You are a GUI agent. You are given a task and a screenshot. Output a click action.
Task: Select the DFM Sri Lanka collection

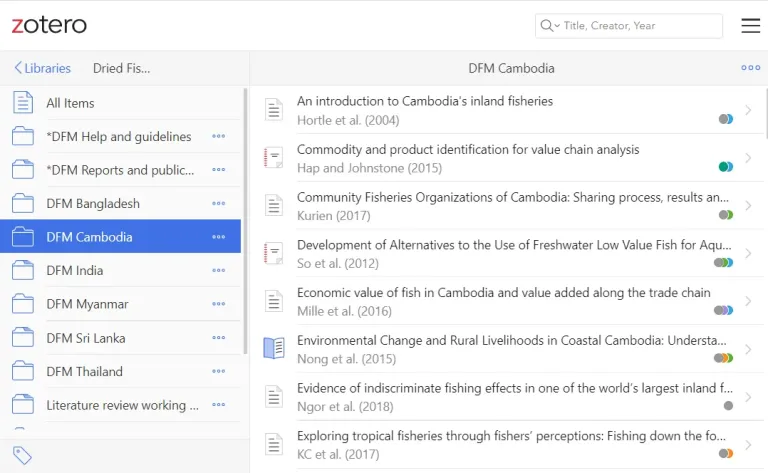point(86,338)
